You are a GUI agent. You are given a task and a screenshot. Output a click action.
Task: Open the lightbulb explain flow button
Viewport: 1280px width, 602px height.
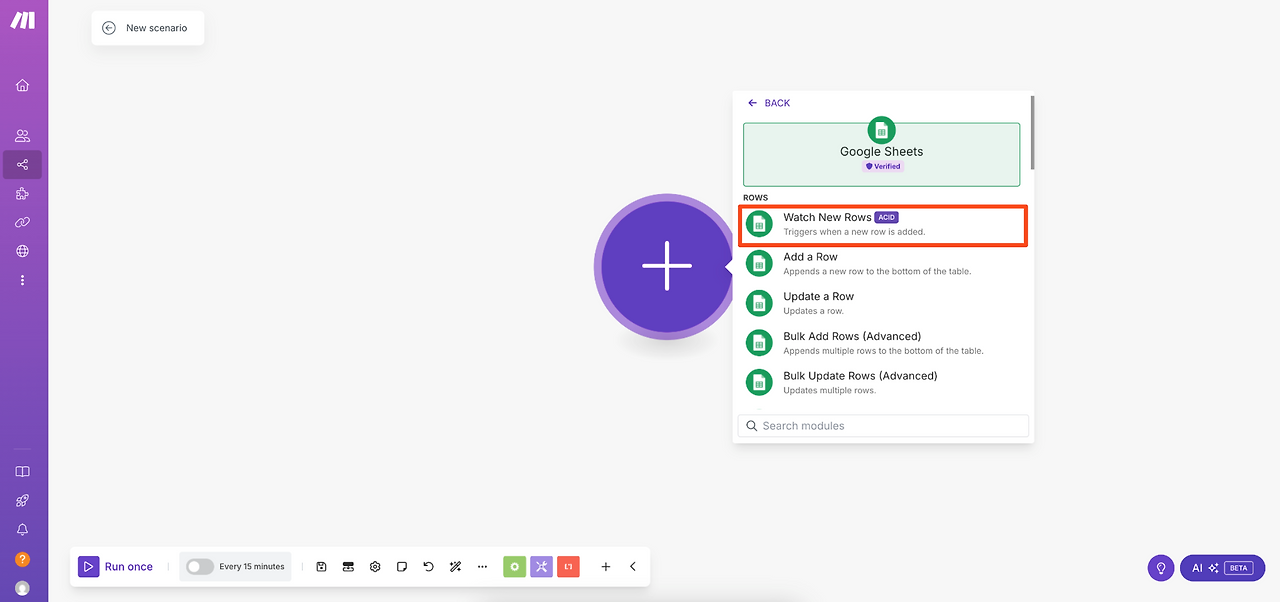1161,568
